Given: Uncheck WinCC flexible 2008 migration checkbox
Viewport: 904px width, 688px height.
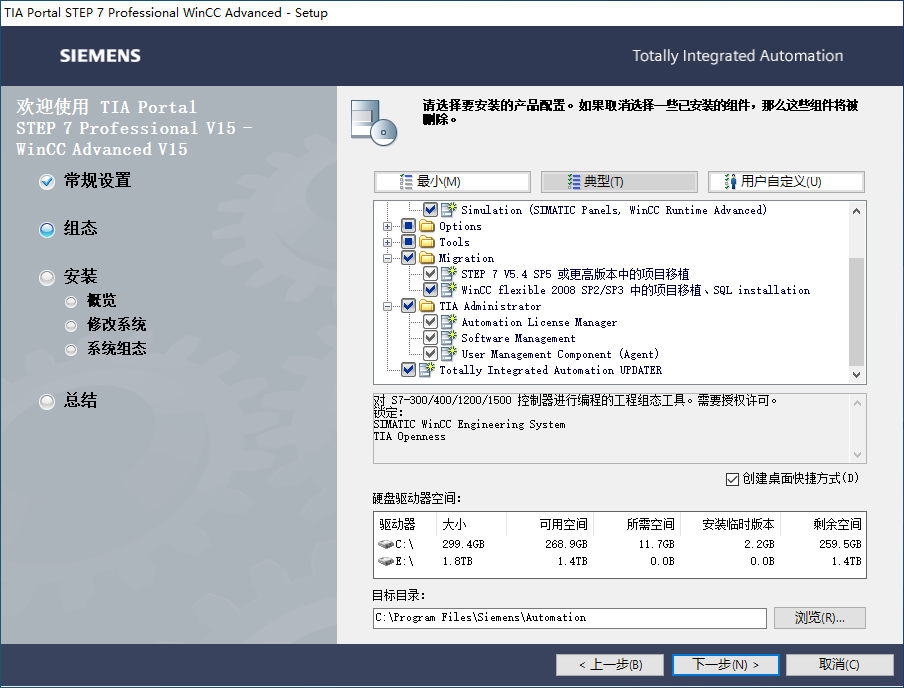Looking at the screenshot, I should pyautogui.click(x=430, y=290).
